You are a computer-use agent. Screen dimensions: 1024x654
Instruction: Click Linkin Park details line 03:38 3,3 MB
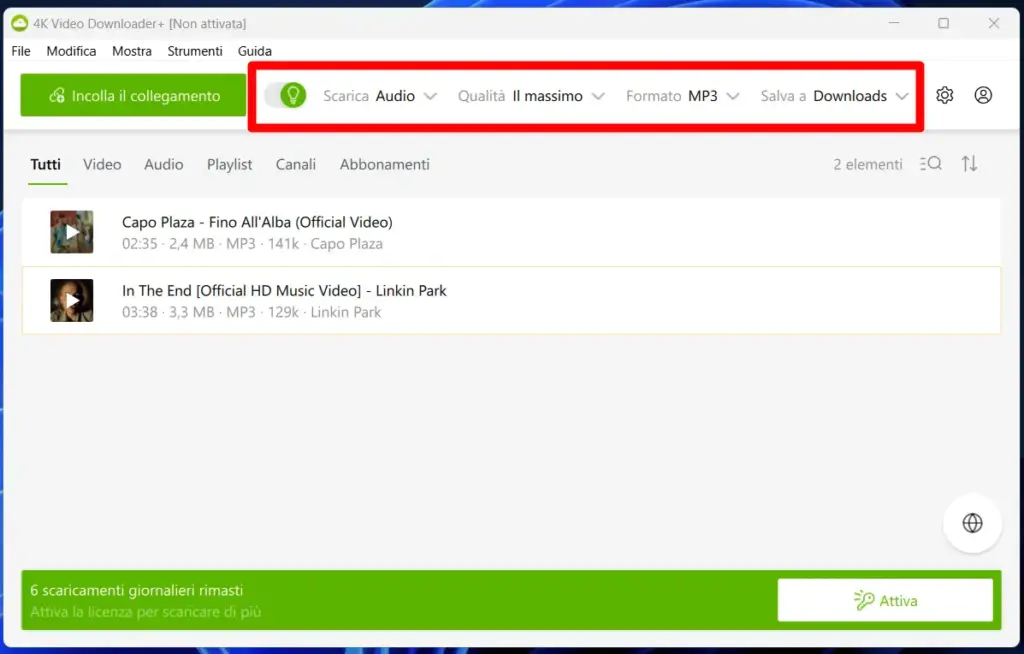(x=251, y=312)
